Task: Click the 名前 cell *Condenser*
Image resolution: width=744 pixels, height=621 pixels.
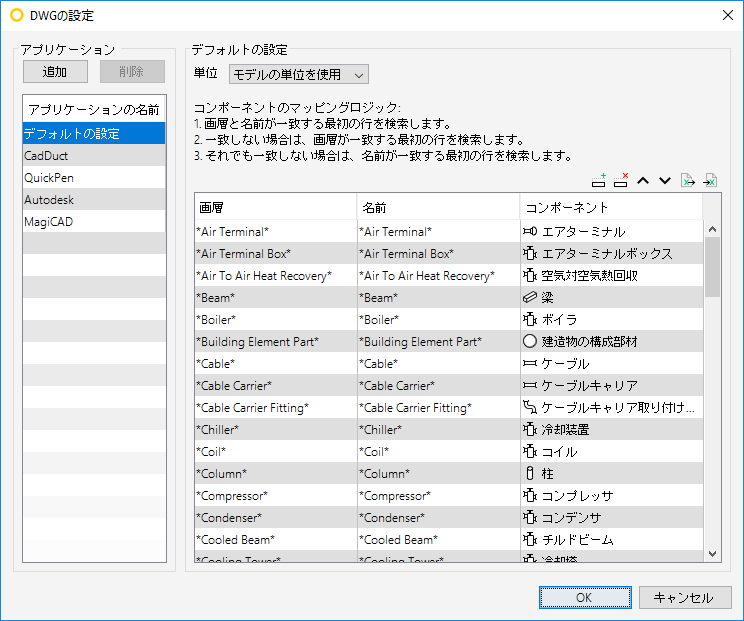Action: coord(438,518)
